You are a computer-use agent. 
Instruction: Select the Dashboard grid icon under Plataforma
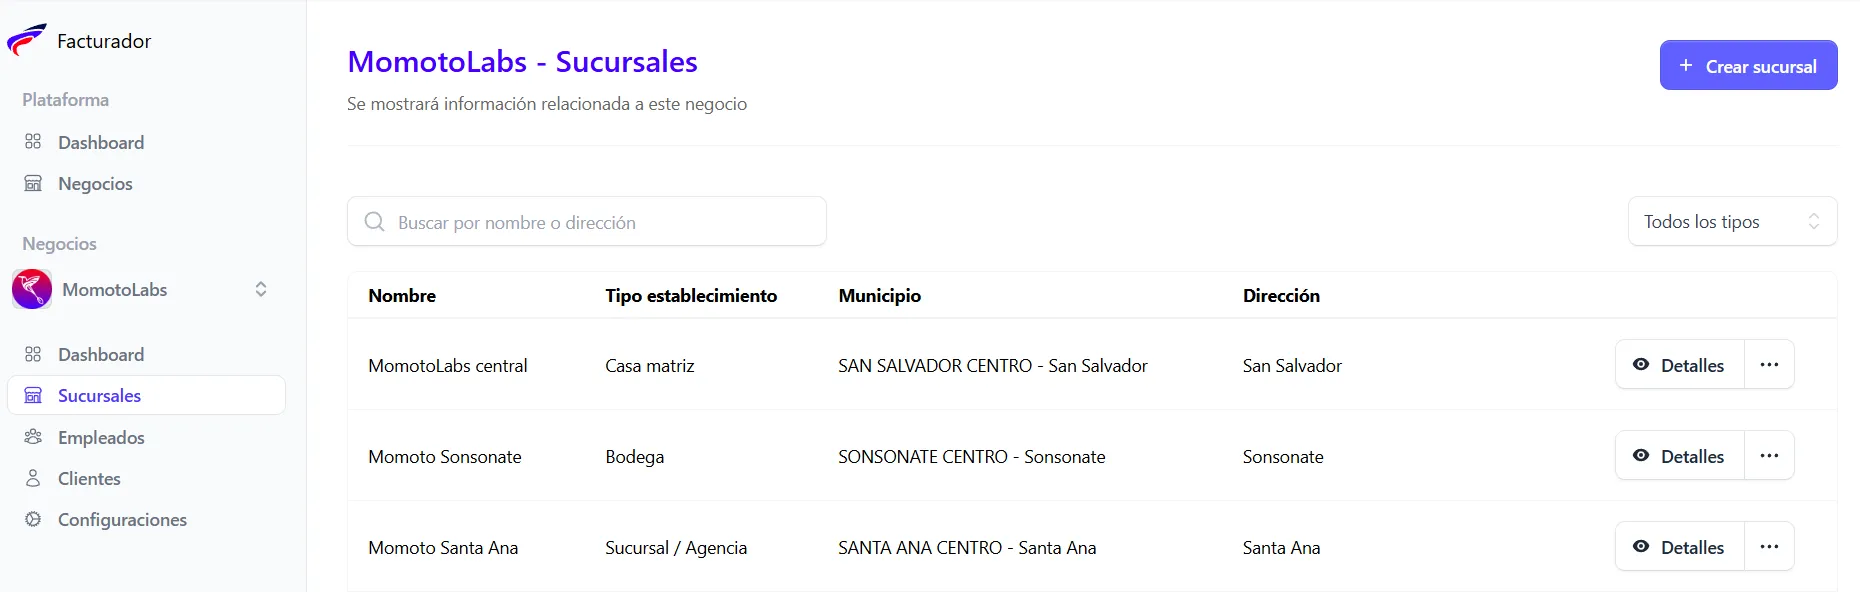[33, 142]
